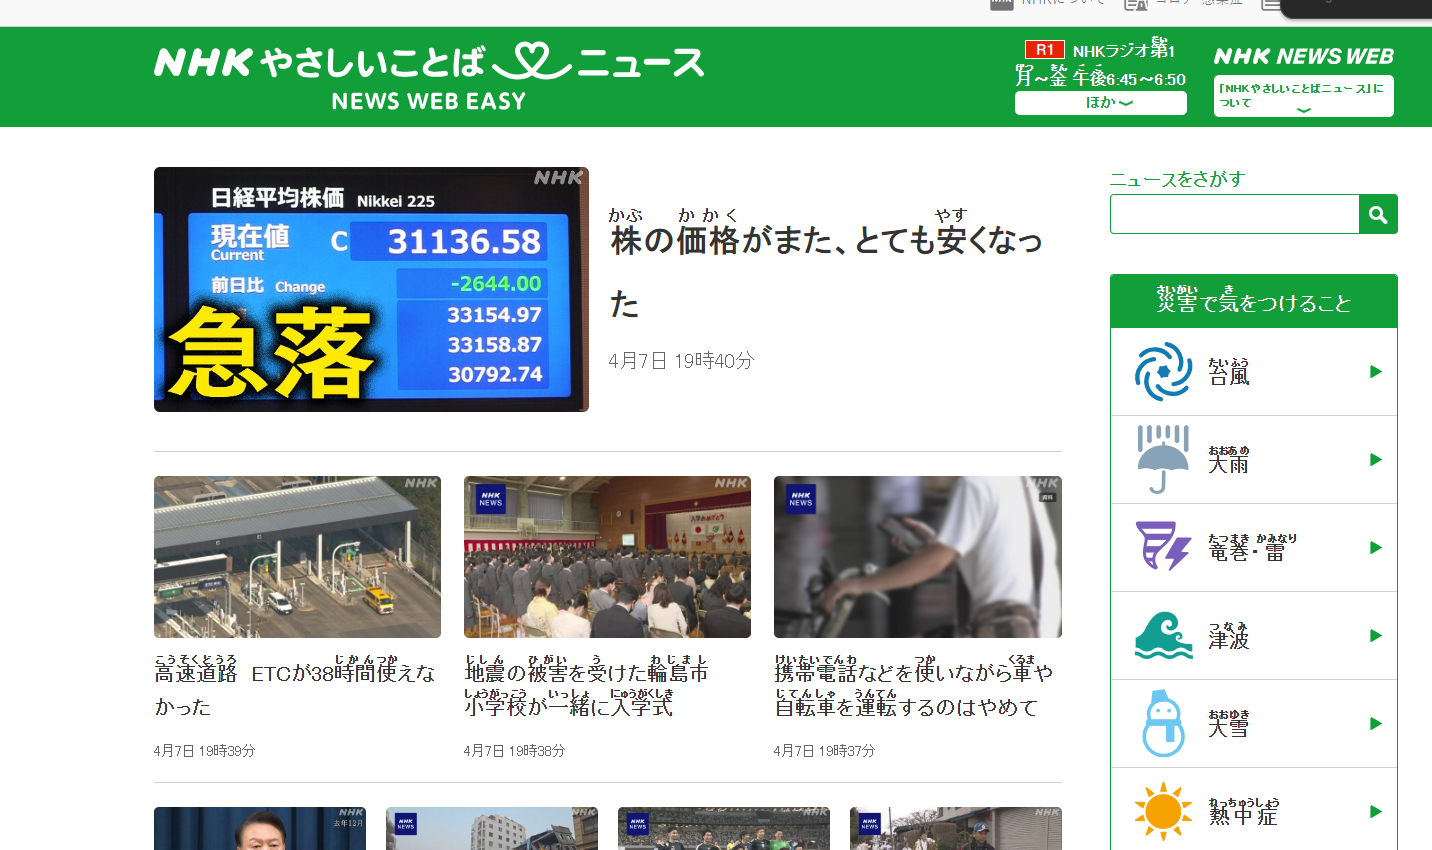Click the 竜巻・雷 label text
Viewport: 1432px width, 850px height.
click(1252, 548)
